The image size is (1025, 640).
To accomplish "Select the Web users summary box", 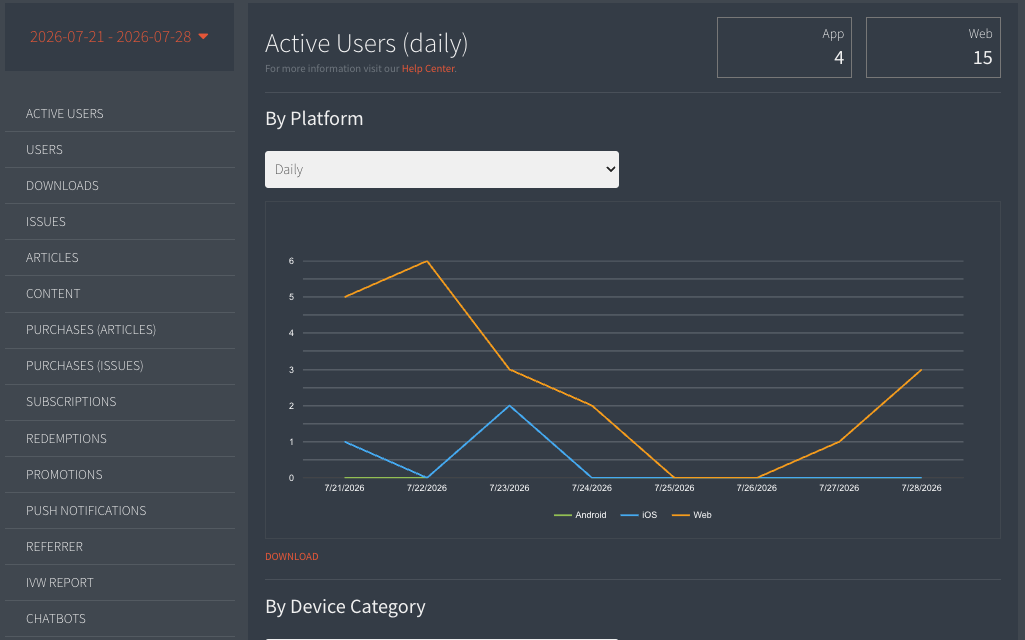I will tap(933, 47).
